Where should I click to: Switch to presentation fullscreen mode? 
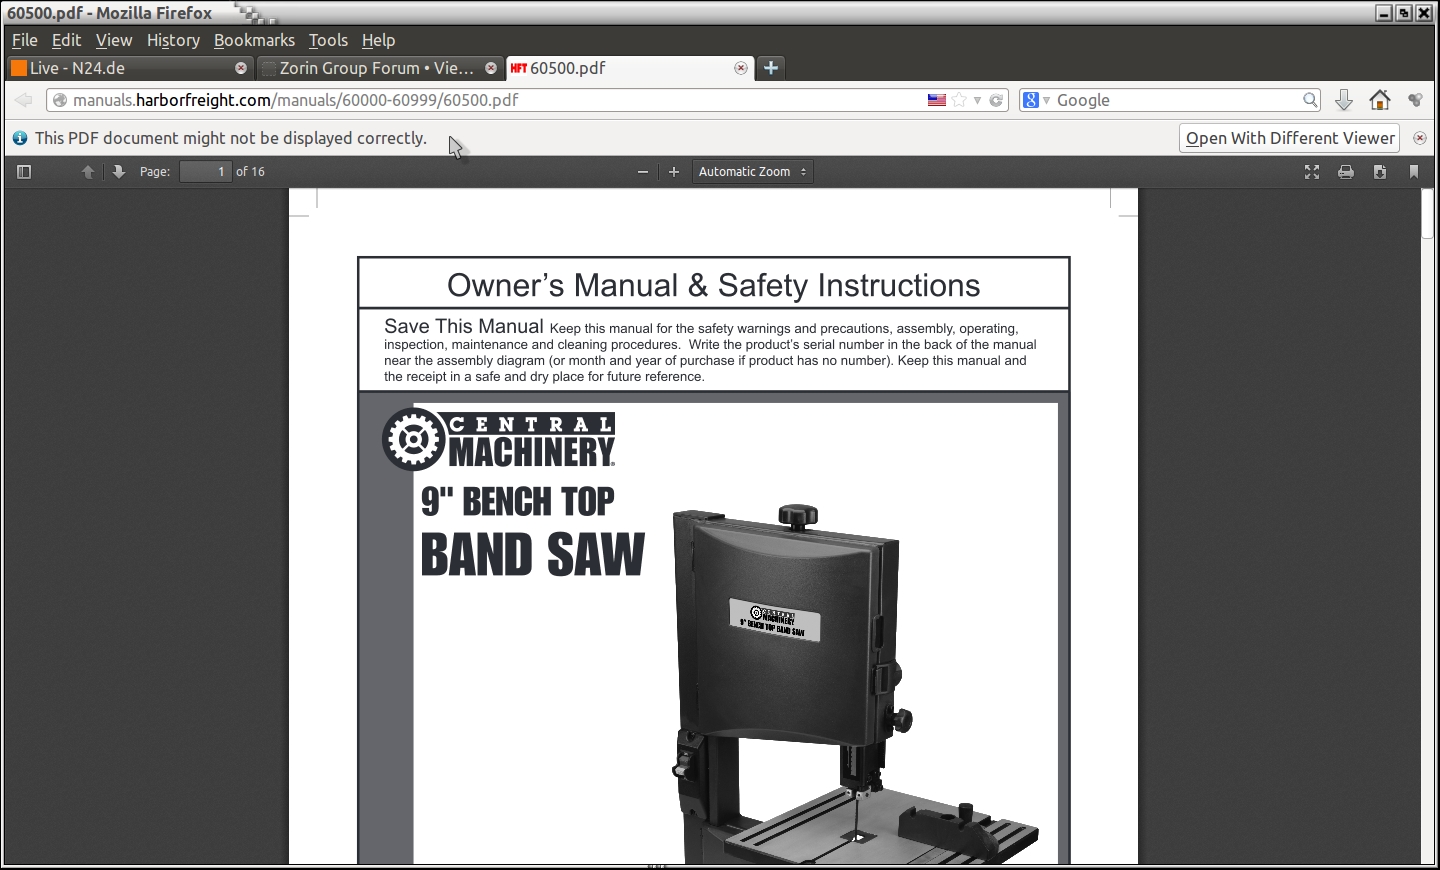click(x=1312, y=172)
